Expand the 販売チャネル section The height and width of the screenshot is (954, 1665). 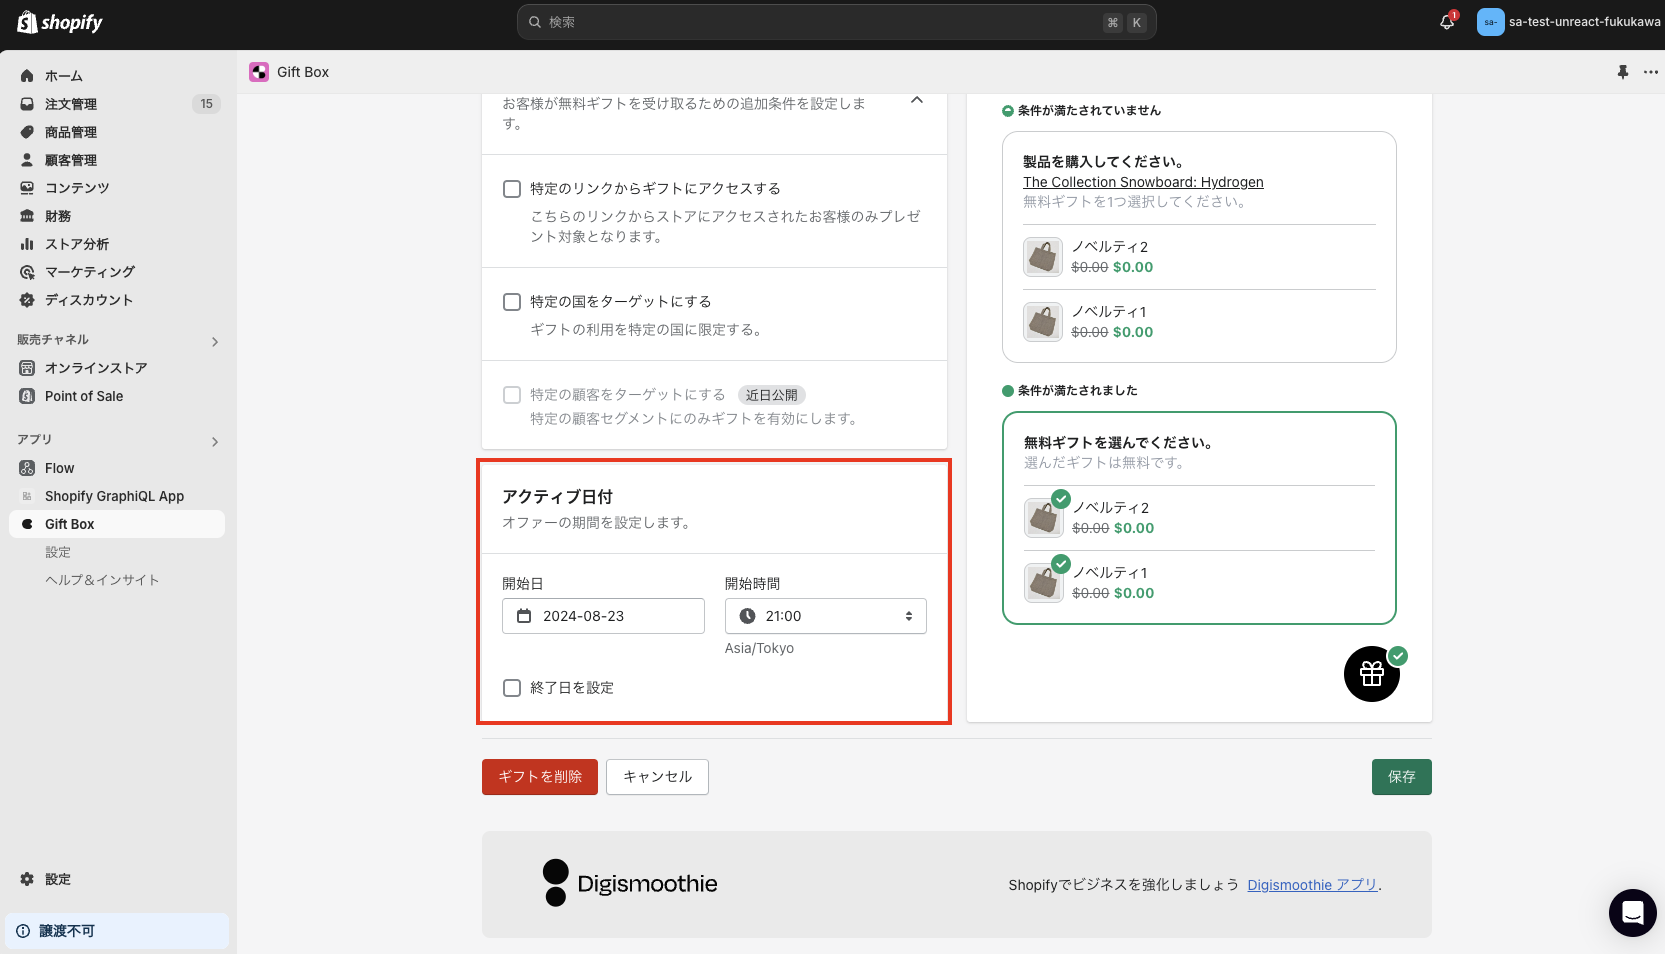(214, 341)
